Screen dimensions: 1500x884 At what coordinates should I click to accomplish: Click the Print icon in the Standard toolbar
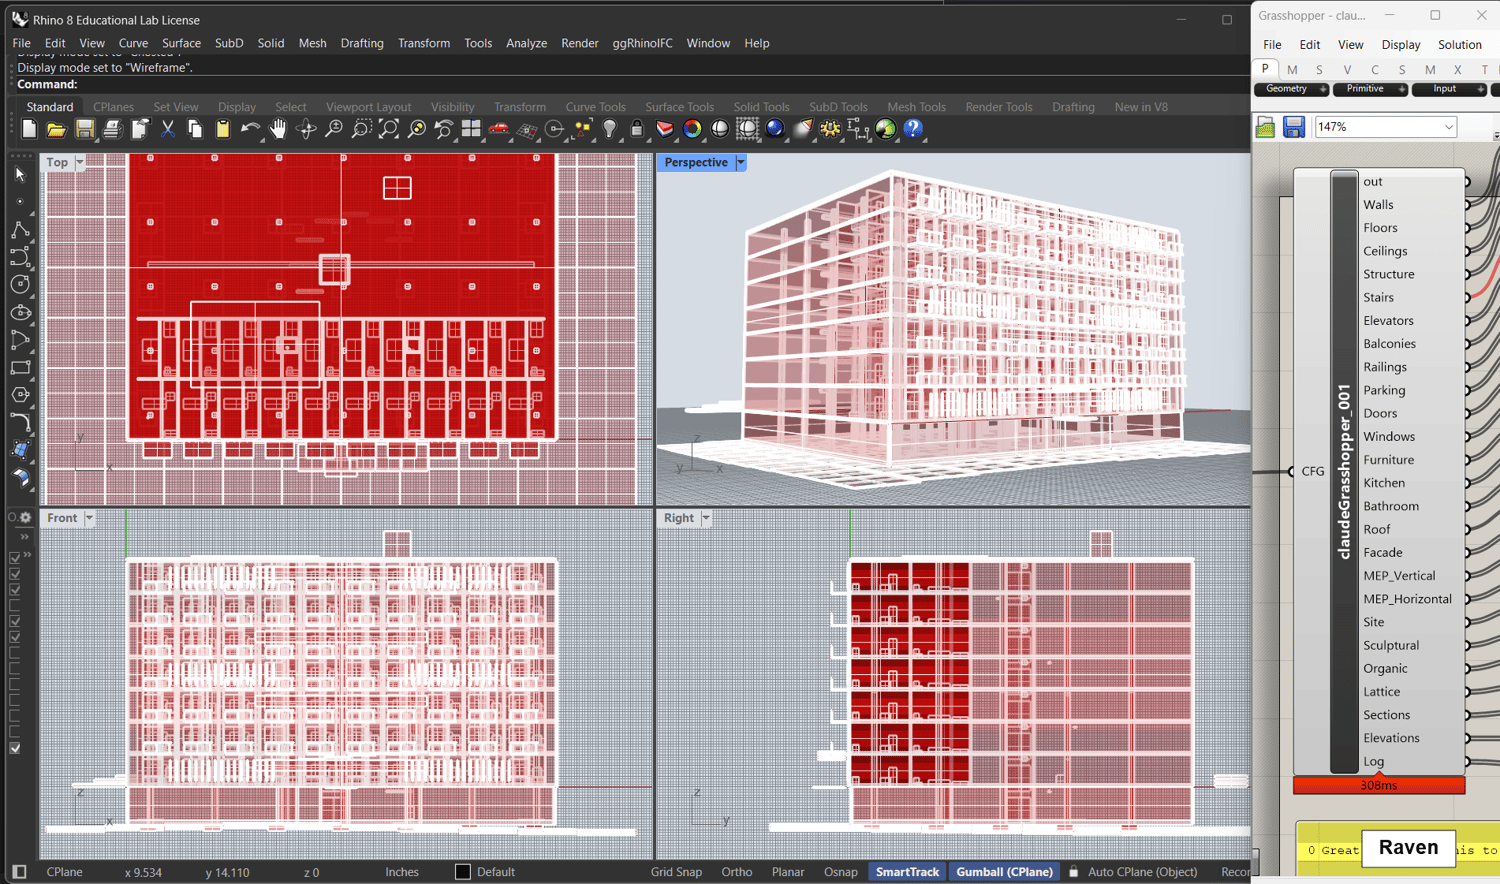112,129
